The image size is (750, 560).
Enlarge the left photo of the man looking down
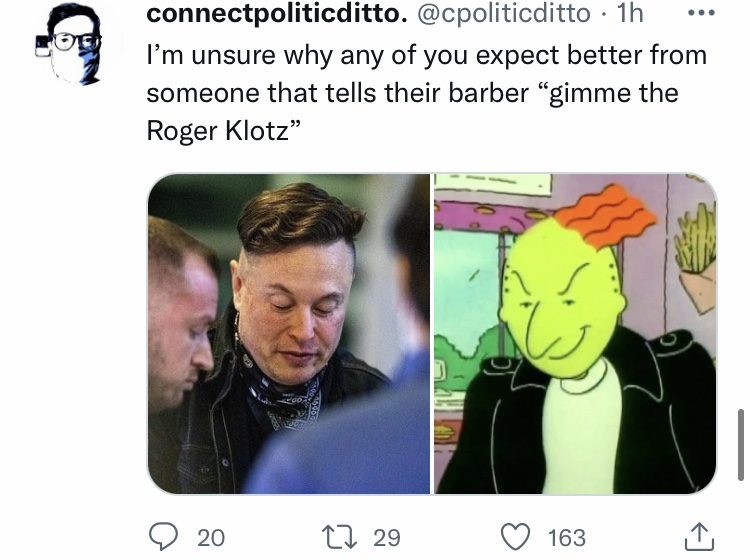[x=289, y=333]
